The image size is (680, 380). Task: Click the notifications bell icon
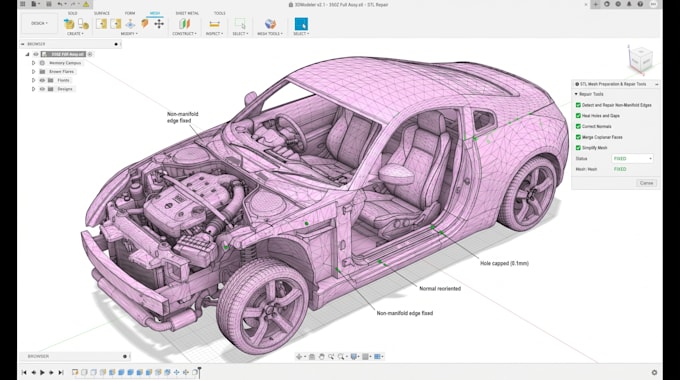tap(629, 4)
